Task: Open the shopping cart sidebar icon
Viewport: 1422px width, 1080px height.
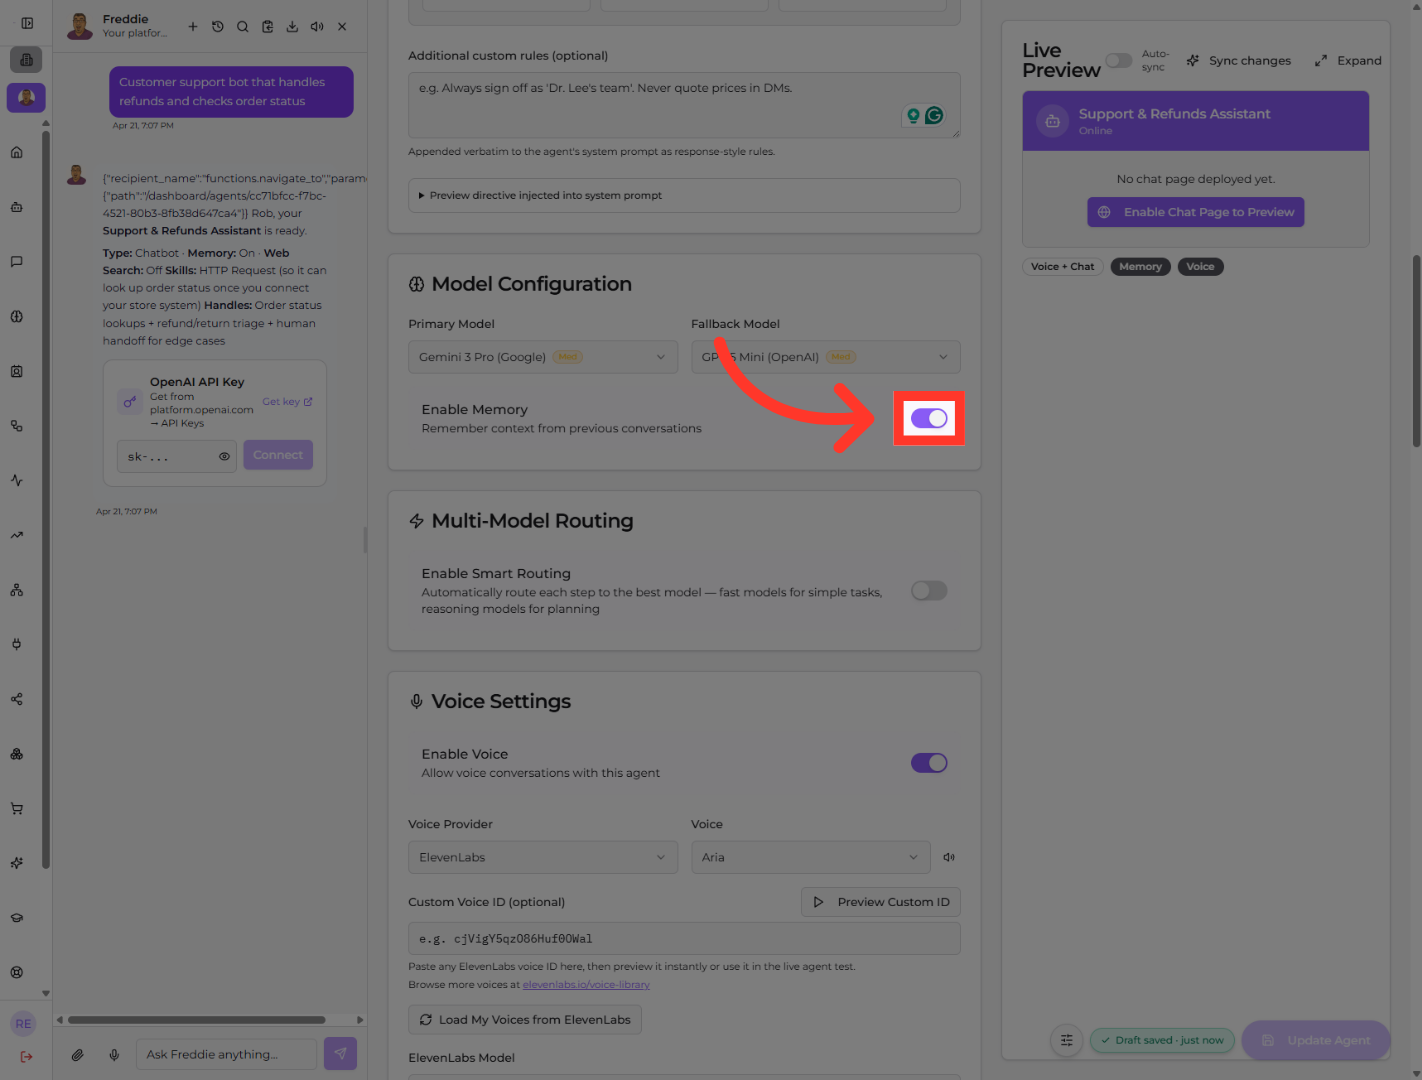Action: point(17,808)
